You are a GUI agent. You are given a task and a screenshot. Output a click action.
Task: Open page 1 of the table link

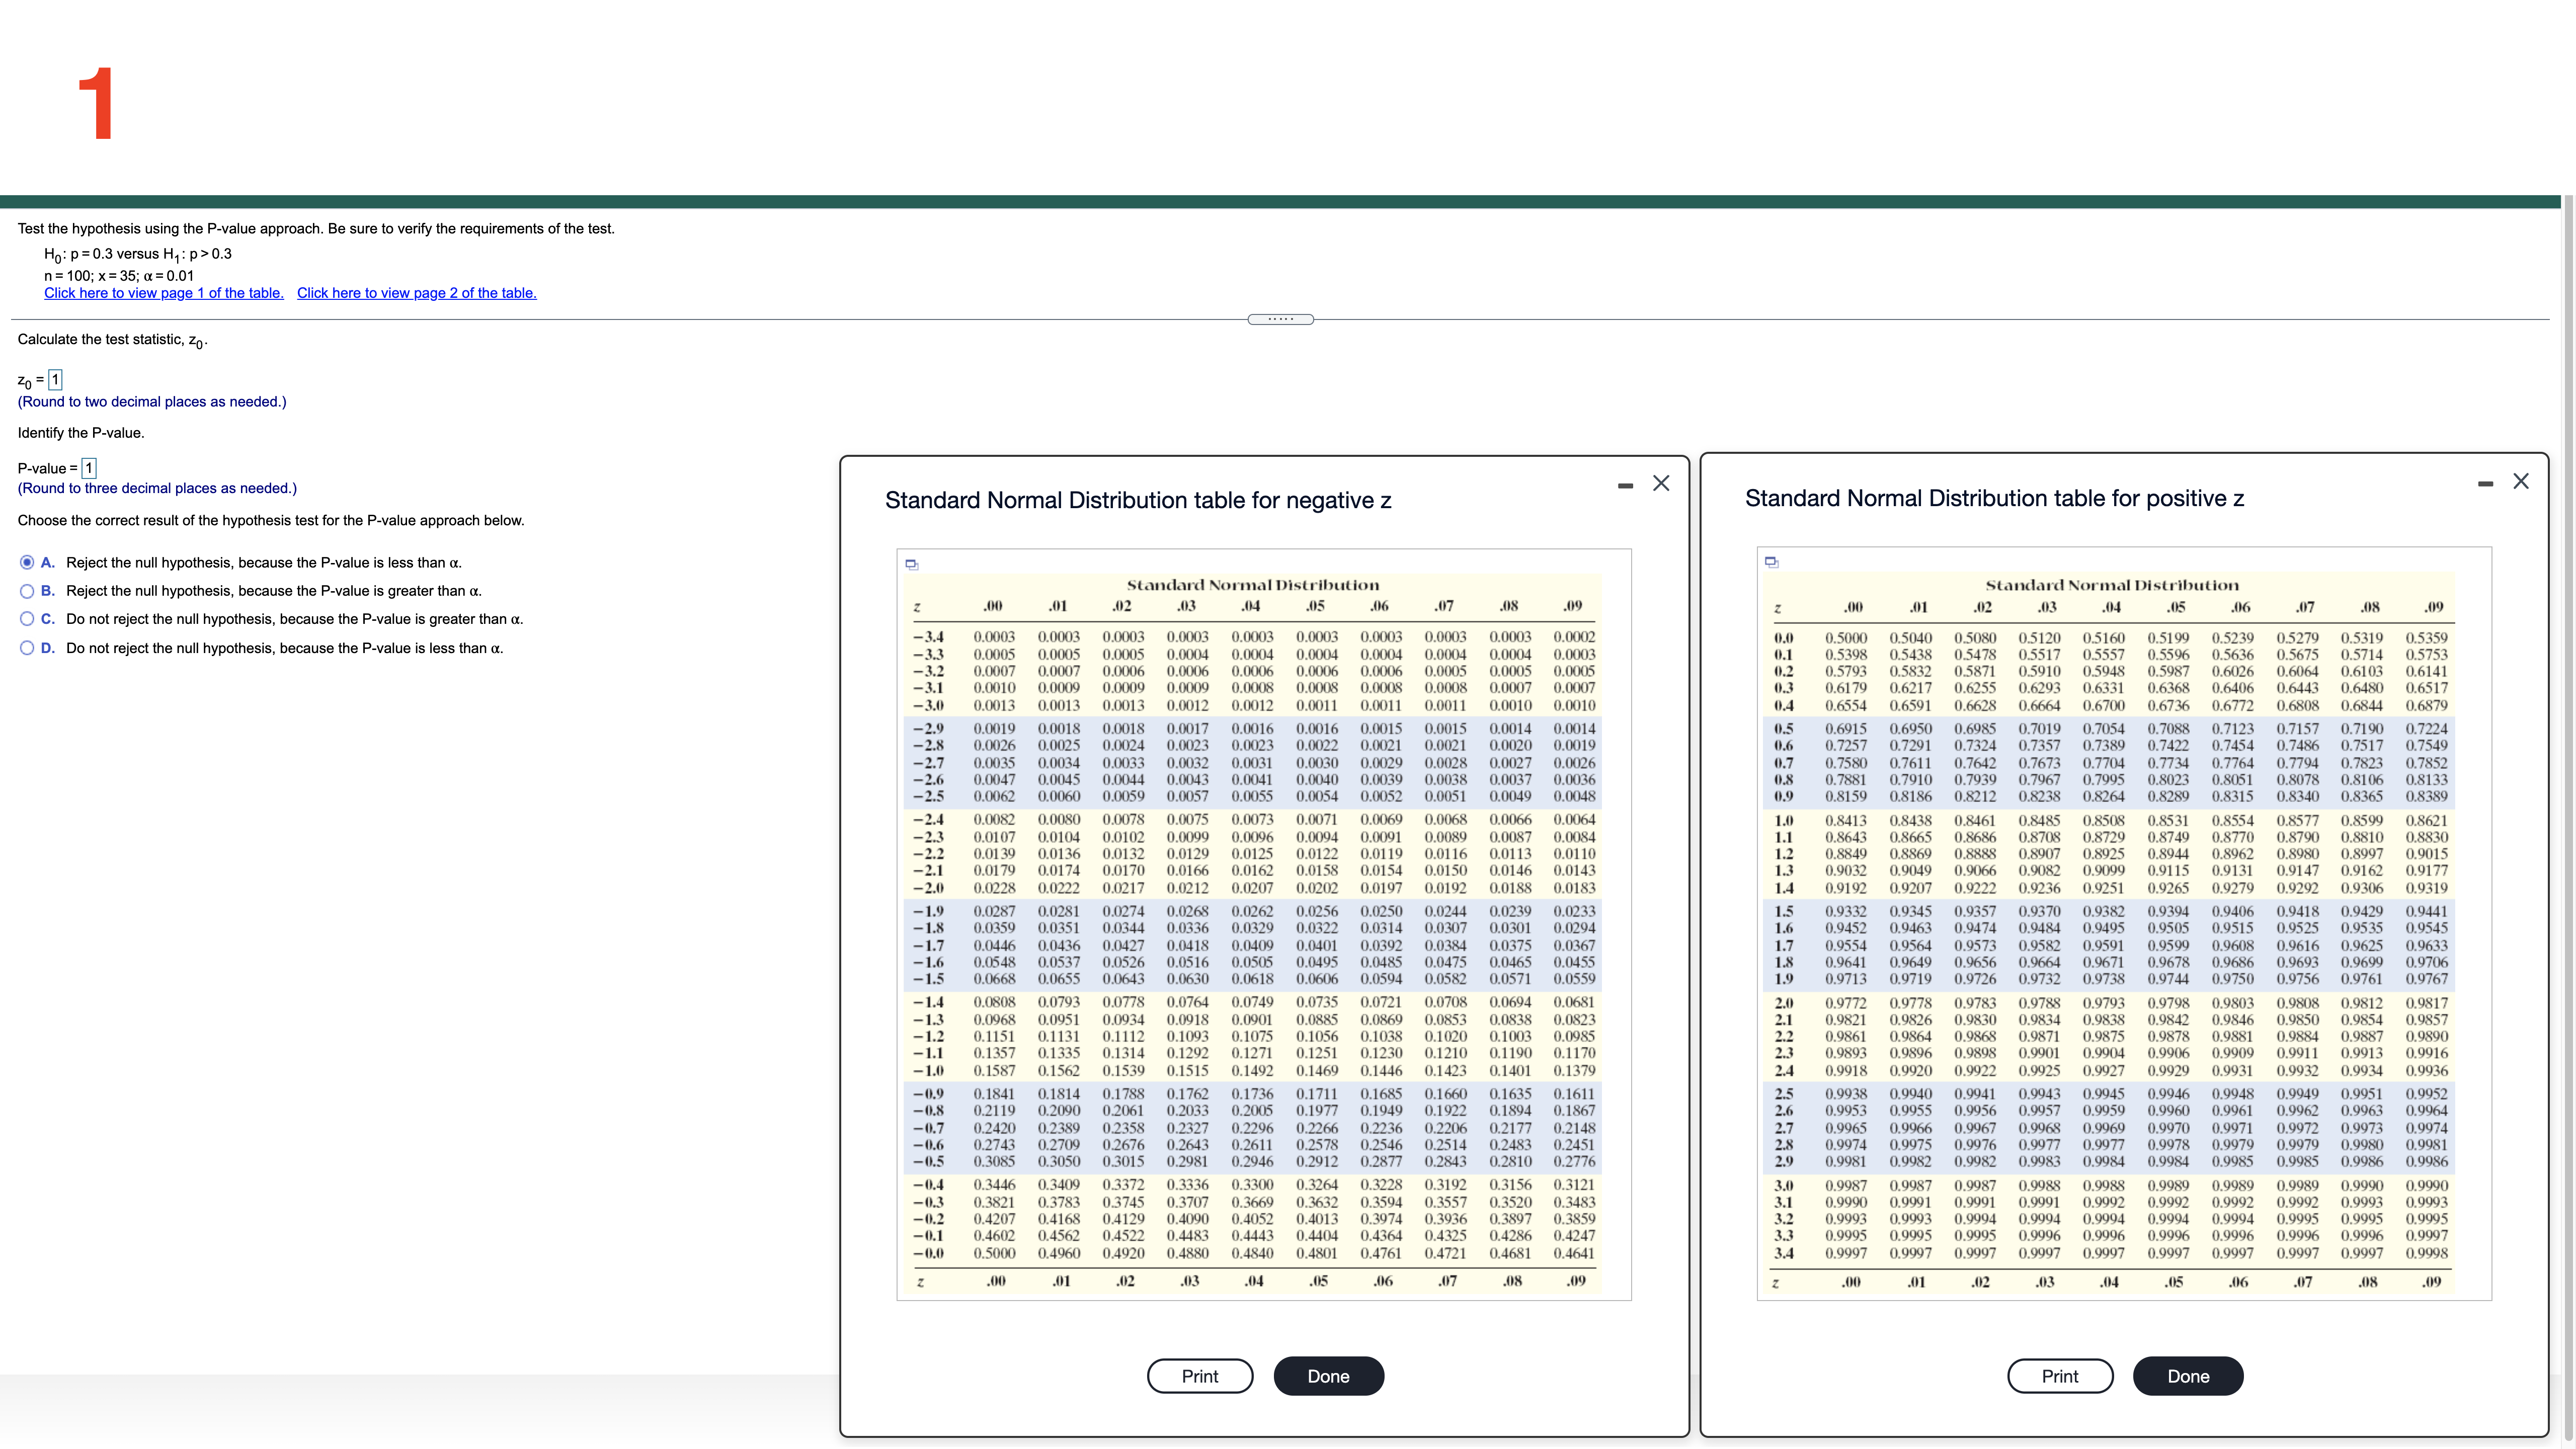pyautogui.click(x=163, y=293)
